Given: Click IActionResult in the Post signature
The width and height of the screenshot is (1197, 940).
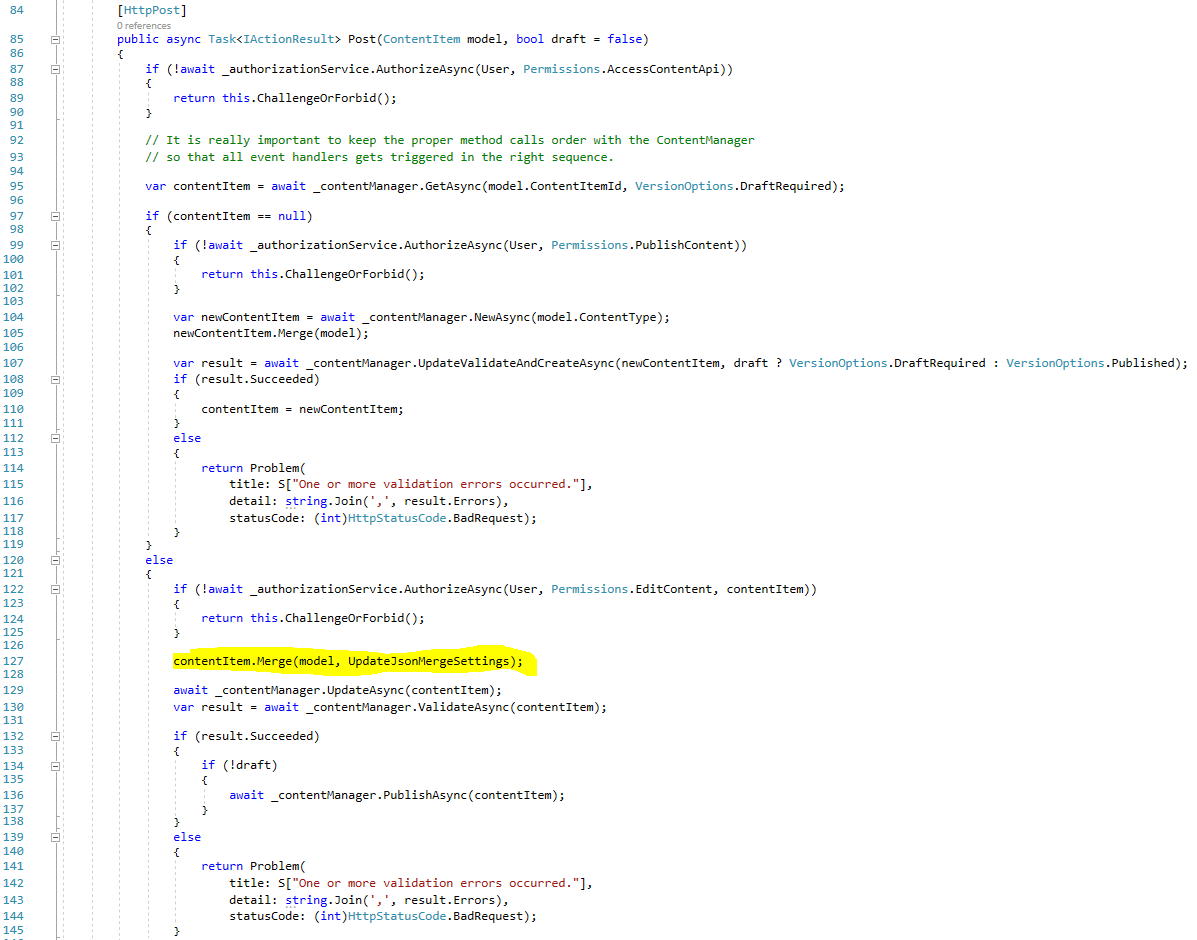Looking at the screenshot, I should tap(289, 39).
